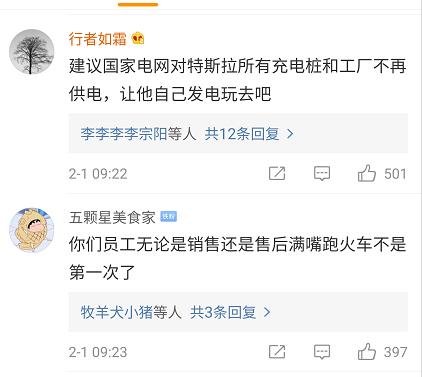Like 行者如霜's comment with 501 likes
Viewport: 422px width, 377px height.
(x=367, y=173)
